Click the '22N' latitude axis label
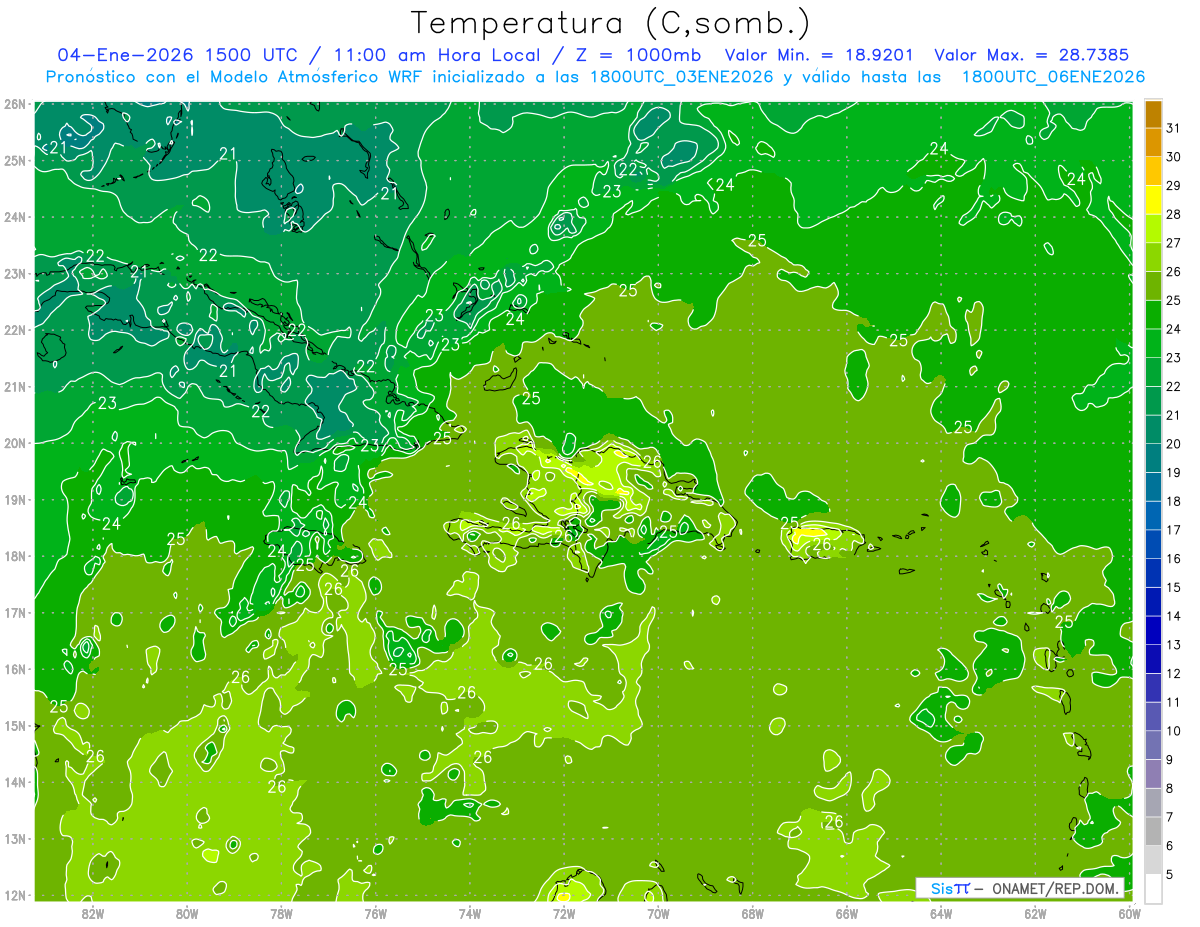This screenshot has width=1200, height=927. tap(14, 330)
